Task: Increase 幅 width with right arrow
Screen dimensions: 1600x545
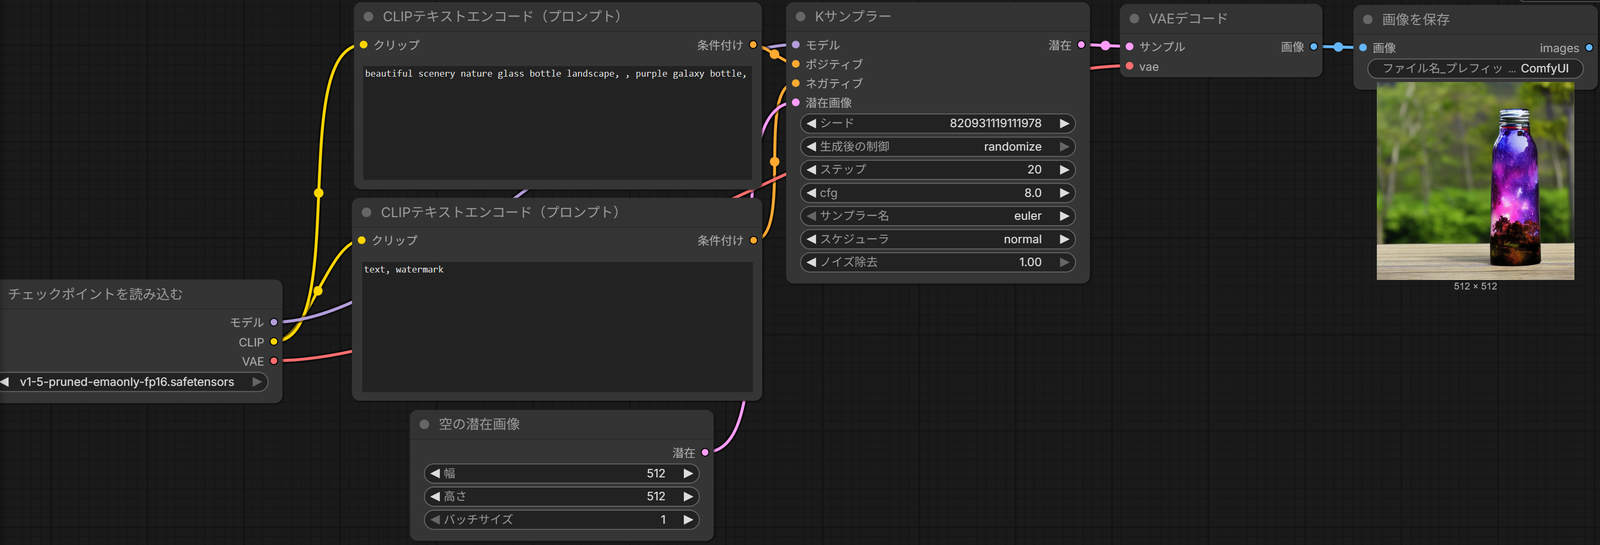Action: 688,474
